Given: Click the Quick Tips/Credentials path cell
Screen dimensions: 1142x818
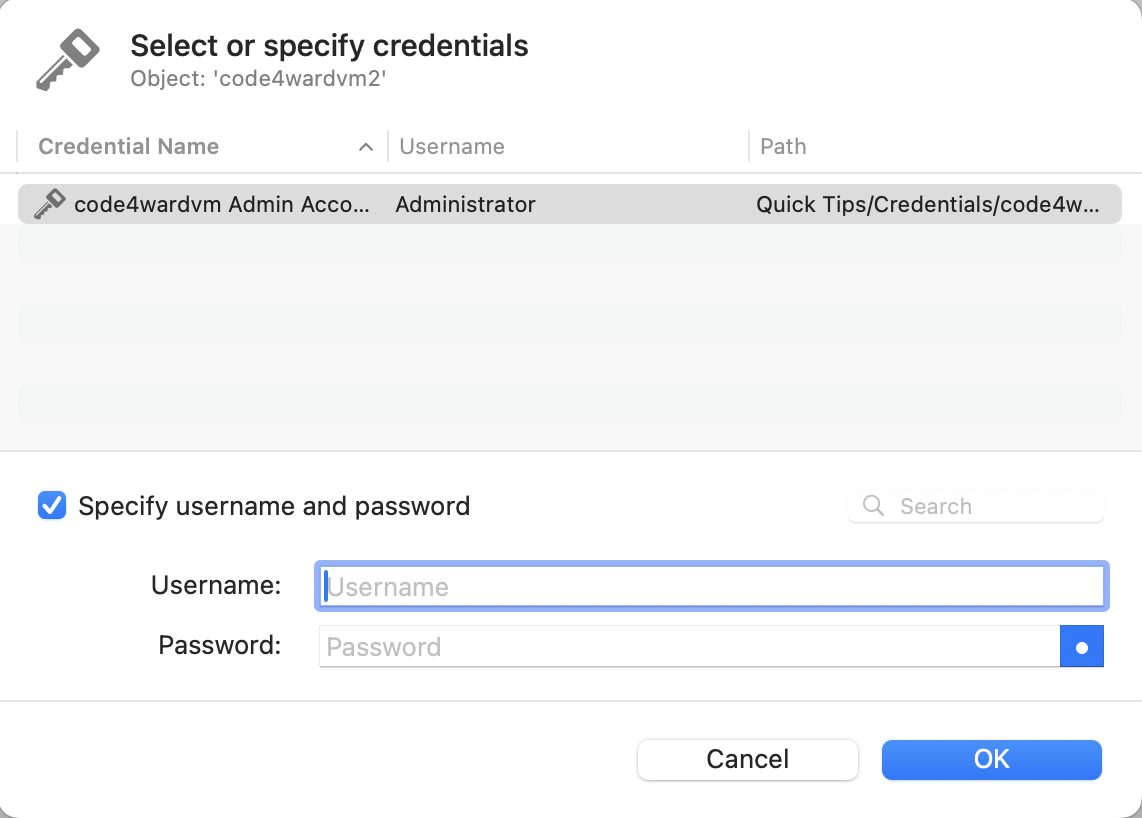Looking at the screenshot, I should (927, 205).
